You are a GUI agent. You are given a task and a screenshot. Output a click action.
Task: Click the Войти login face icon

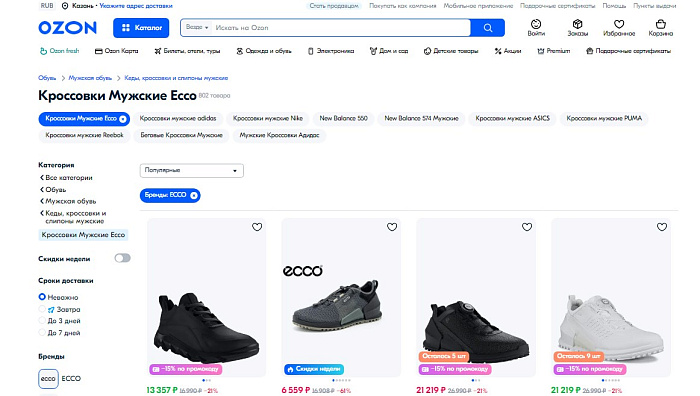click(536, 24)
